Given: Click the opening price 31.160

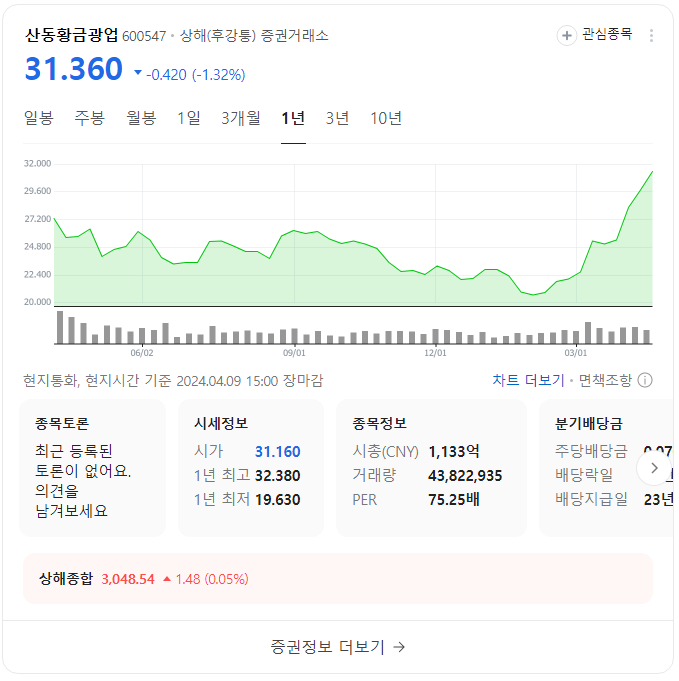Looking at the screenshot, I should (278, 452).
